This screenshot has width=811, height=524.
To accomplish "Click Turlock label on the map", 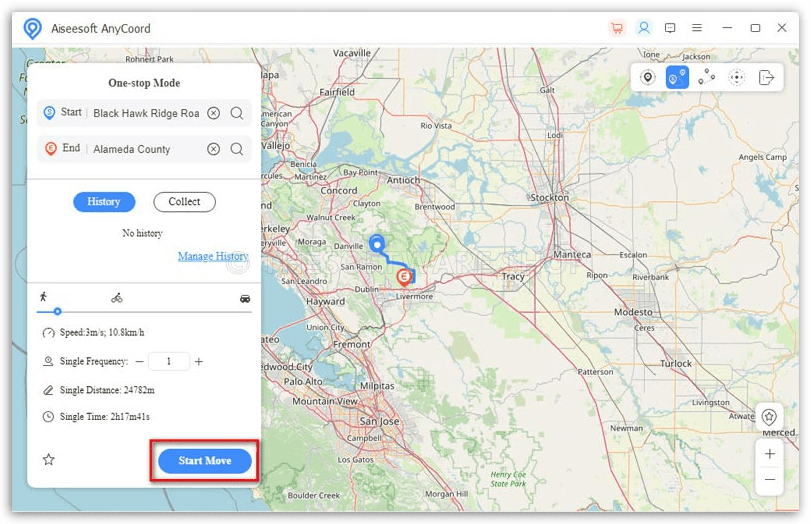I will (x=676, y=364).
